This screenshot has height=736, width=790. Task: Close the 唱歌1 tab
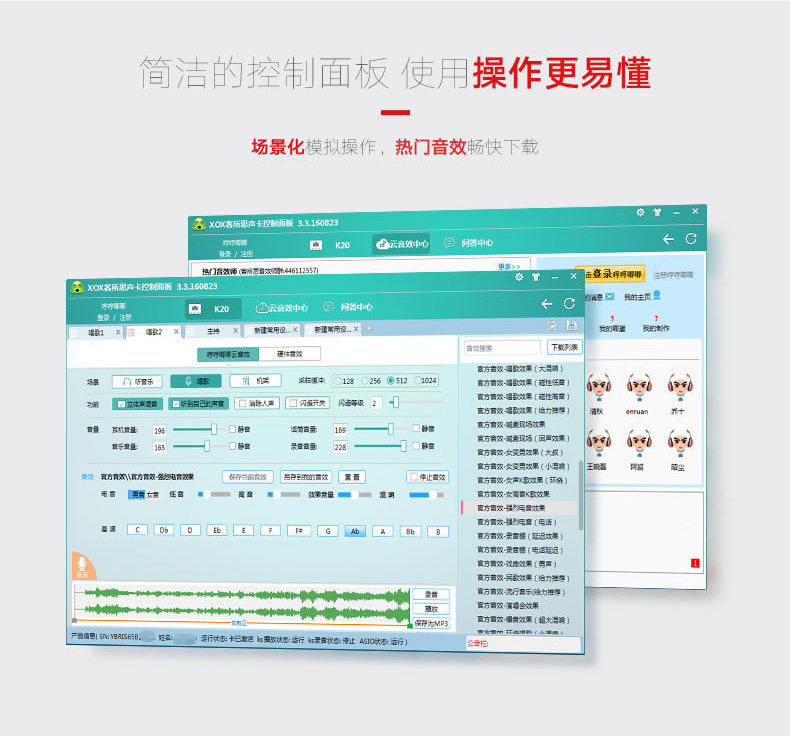pyautogui.click(x=118, y=332)
